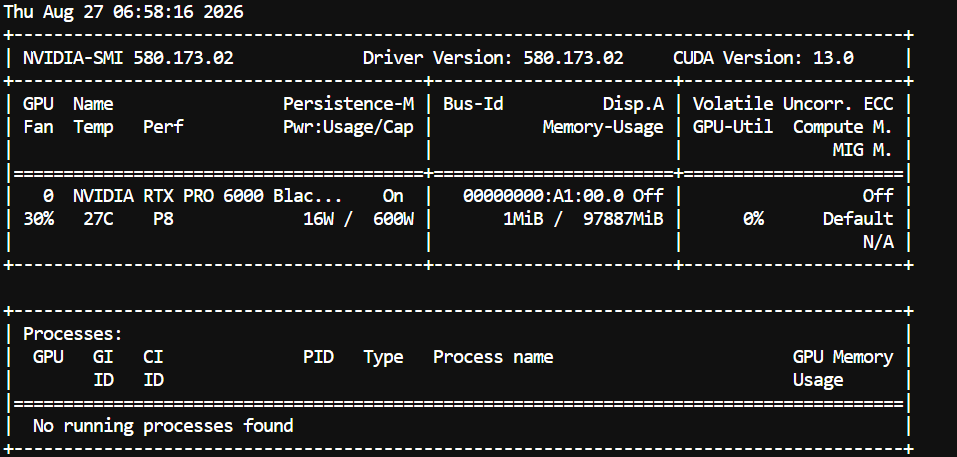Click the "Temp" column header
This screenshot has height=457, width=957.
point(93,127)
